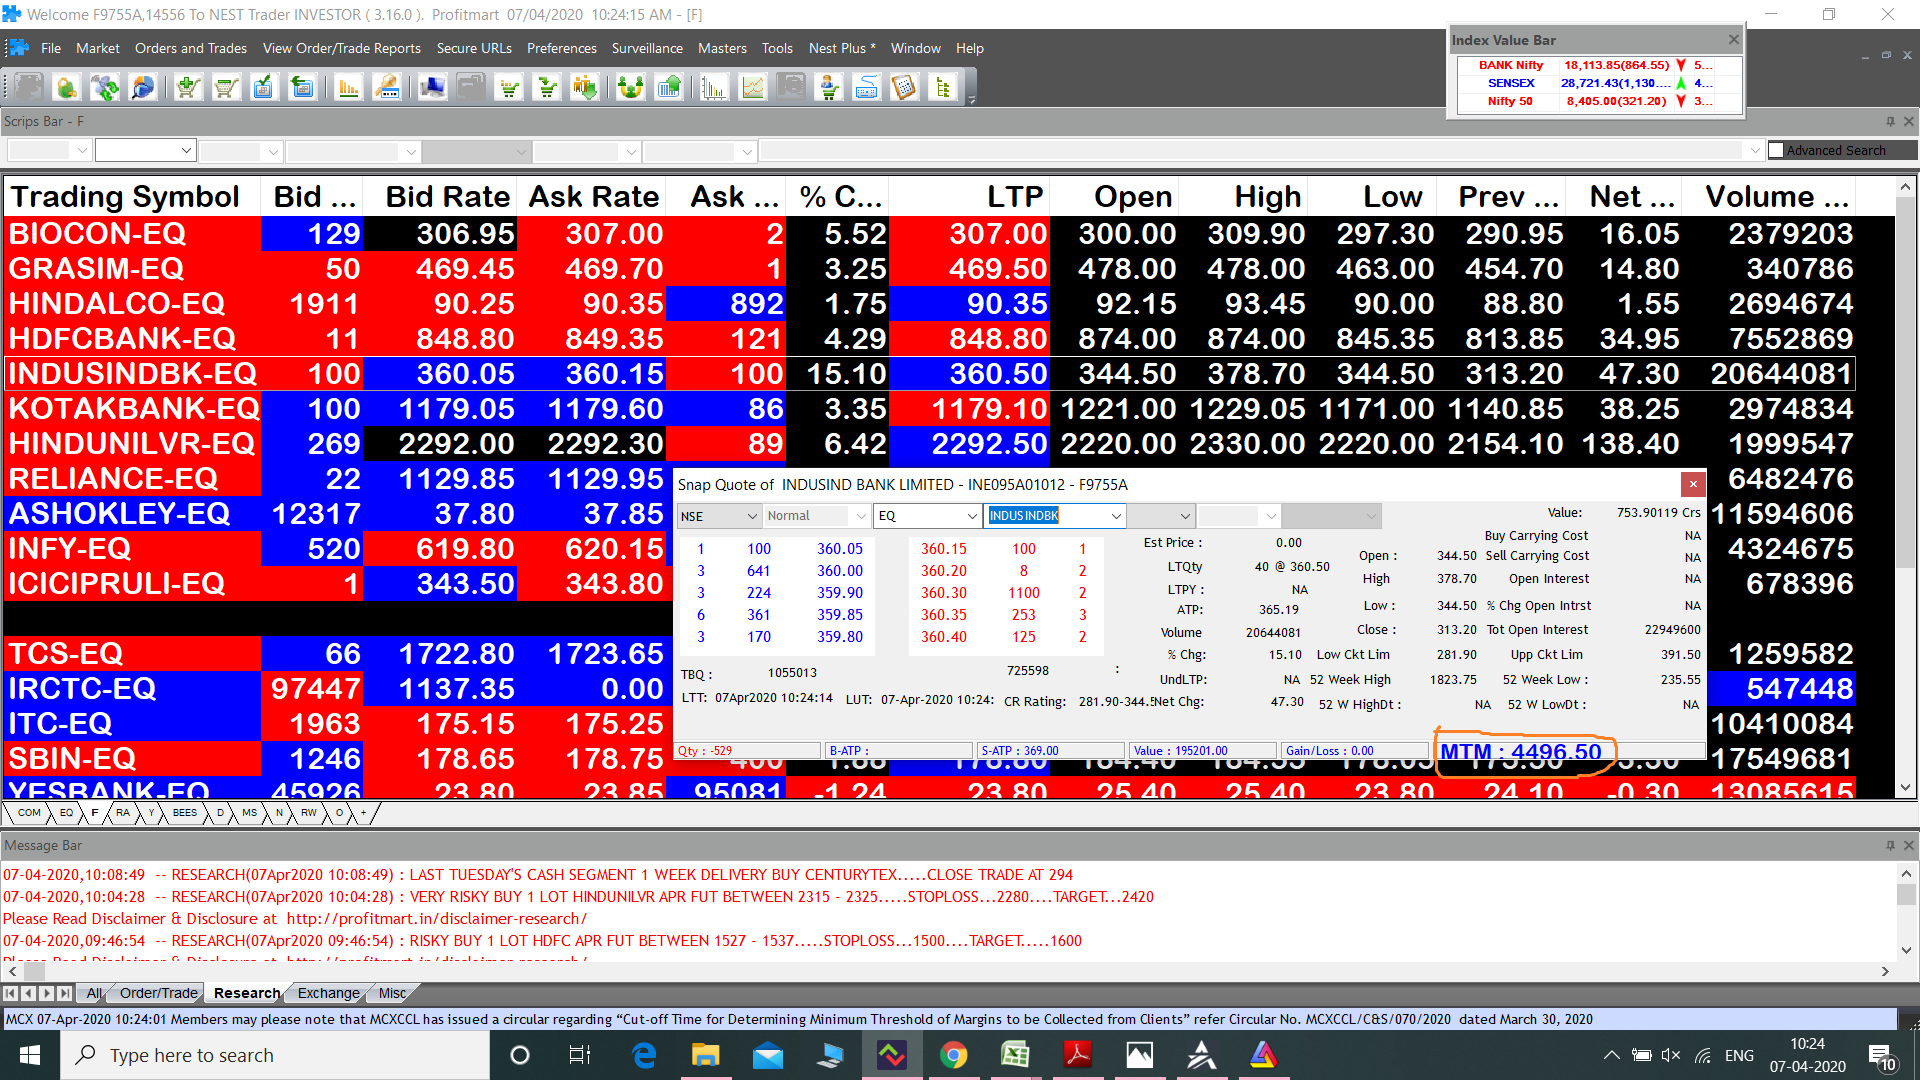Click the refresh connection arrows toolbar icon

click(105, 88)
